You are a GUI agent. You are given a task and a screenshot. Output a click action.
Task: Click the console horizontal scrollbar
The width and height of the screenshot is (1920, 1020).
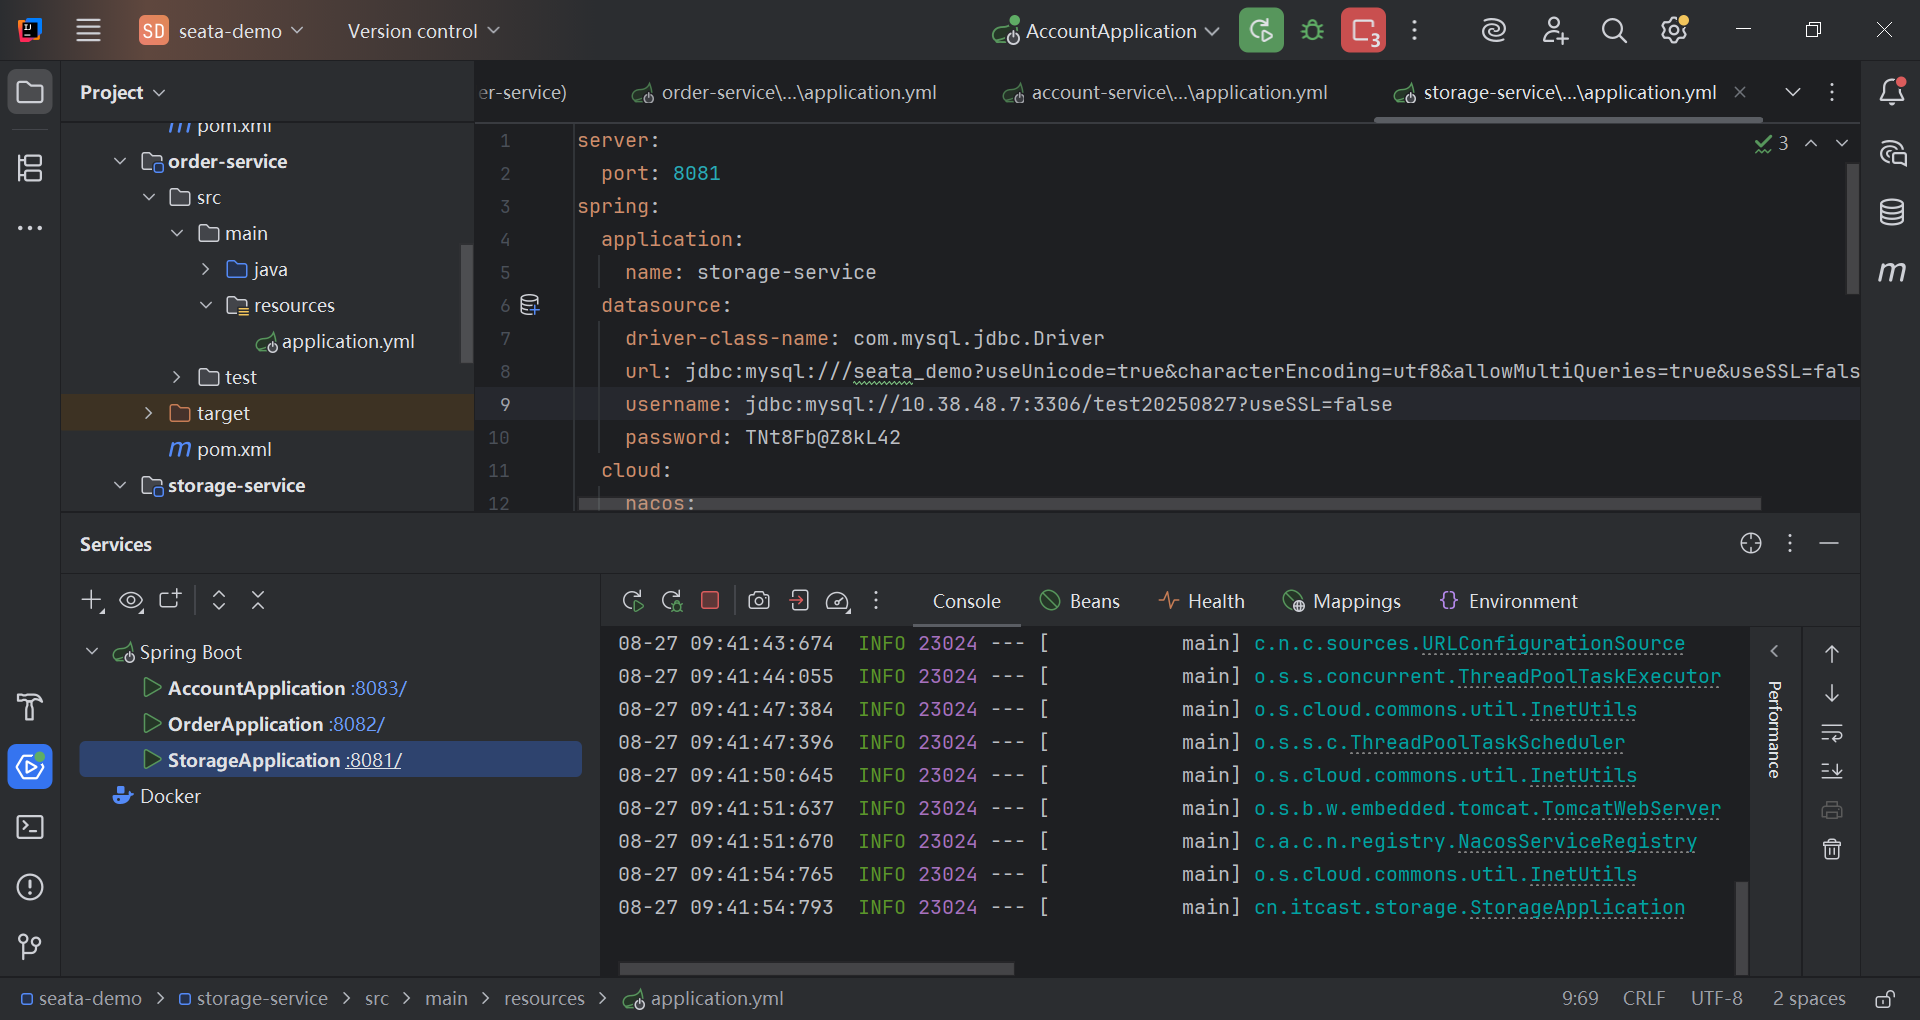(816, 968)
